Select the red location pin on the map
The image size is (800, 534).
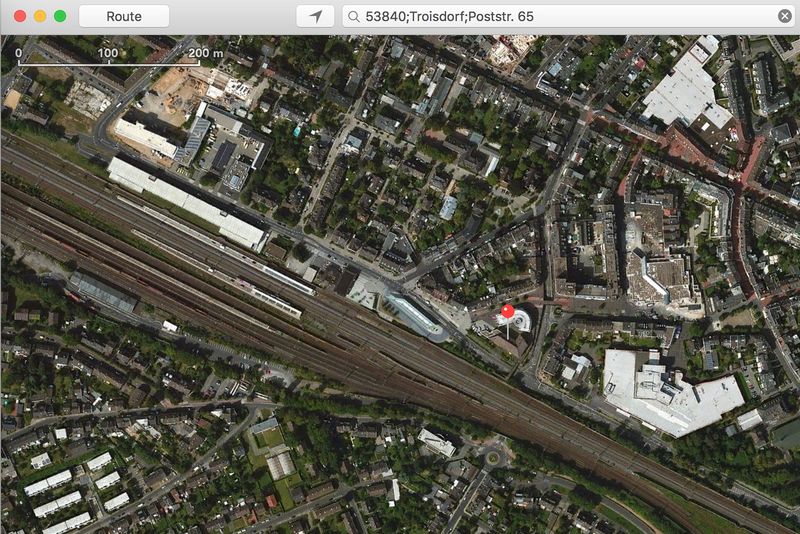coord(507,313)
